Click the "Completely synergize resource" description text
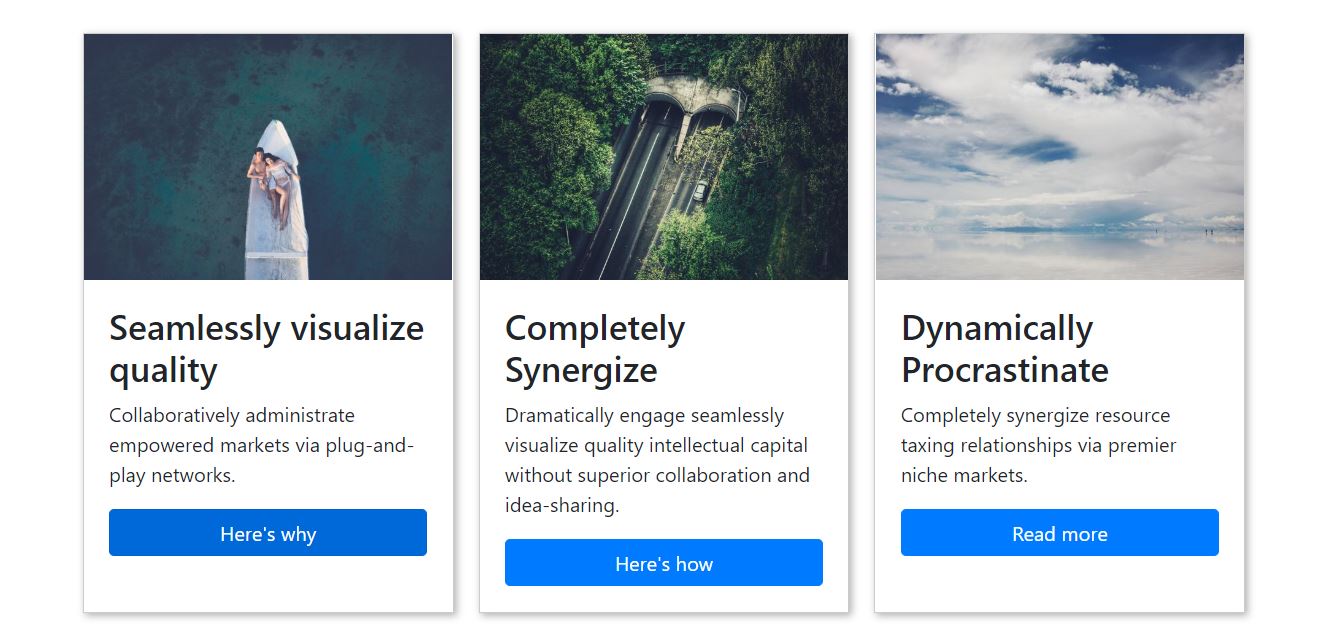 point(1039,445)
